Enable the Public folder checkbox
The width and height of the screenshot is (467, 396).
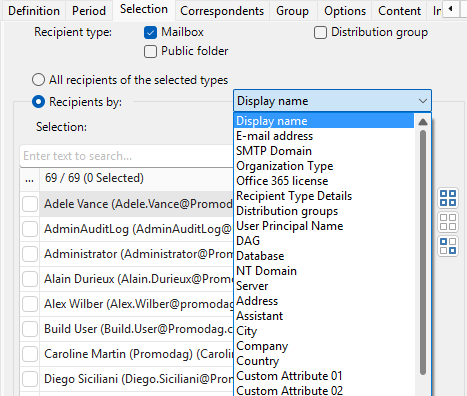click(x=150, y=52)
